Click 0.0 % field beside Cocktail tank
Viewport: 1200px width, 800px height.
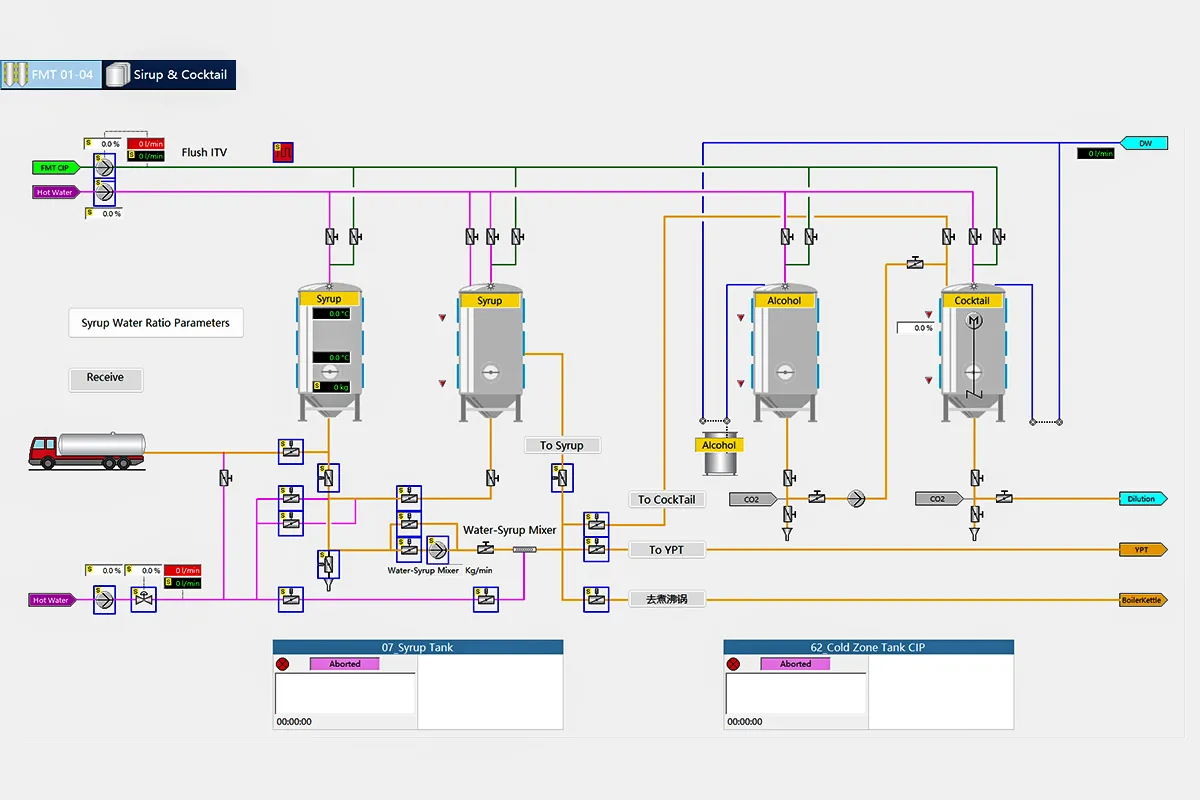click(x=916, y=327)
